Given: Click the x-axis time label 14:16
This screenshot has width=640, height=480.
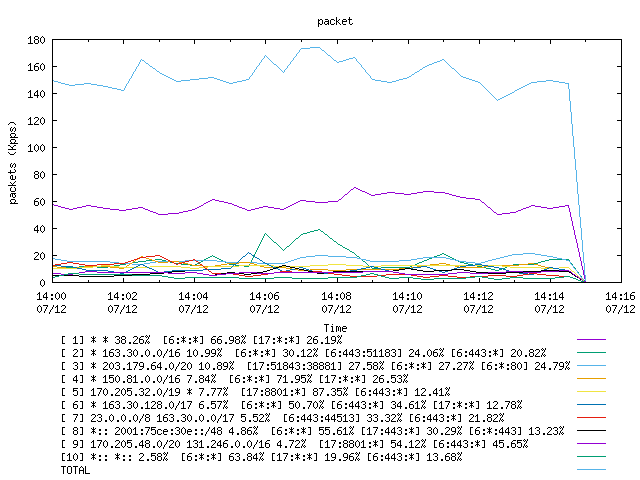Looking at the screenshot, I should pyautogui.click(x=620, y=296).
